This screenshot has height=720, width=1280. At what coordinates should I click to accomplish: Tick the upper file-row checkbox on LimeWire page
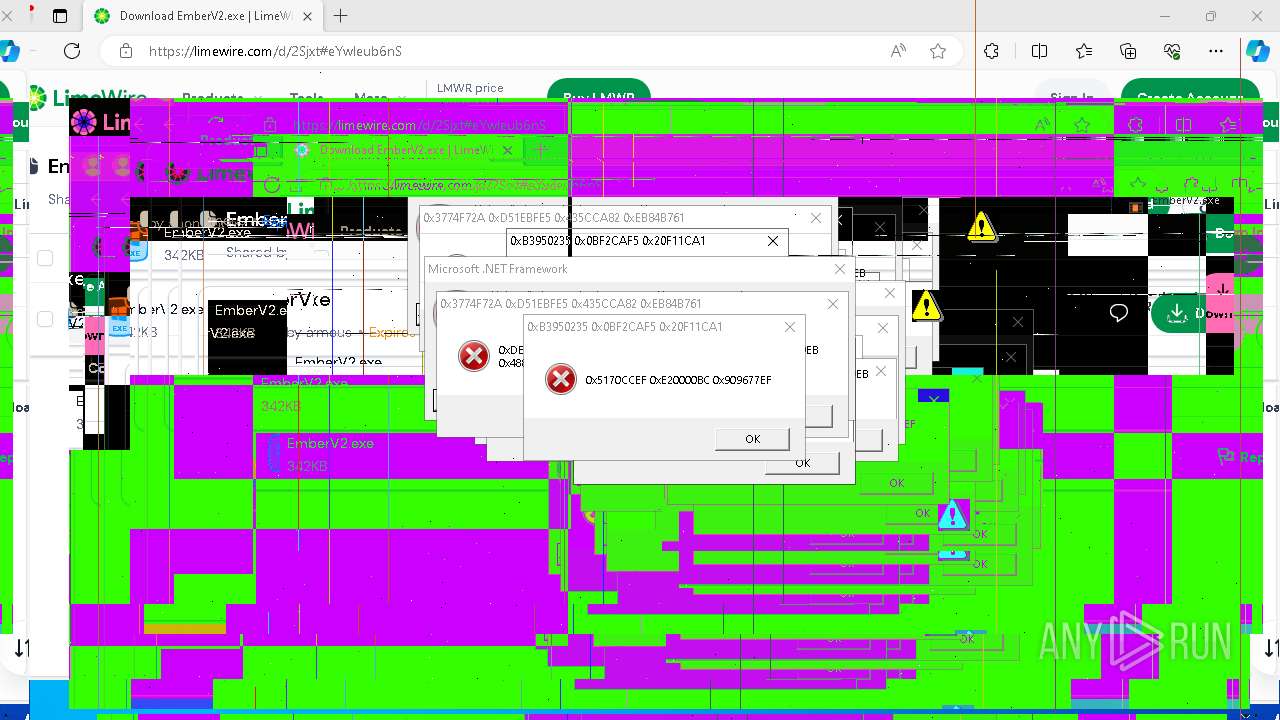(45, 258)
